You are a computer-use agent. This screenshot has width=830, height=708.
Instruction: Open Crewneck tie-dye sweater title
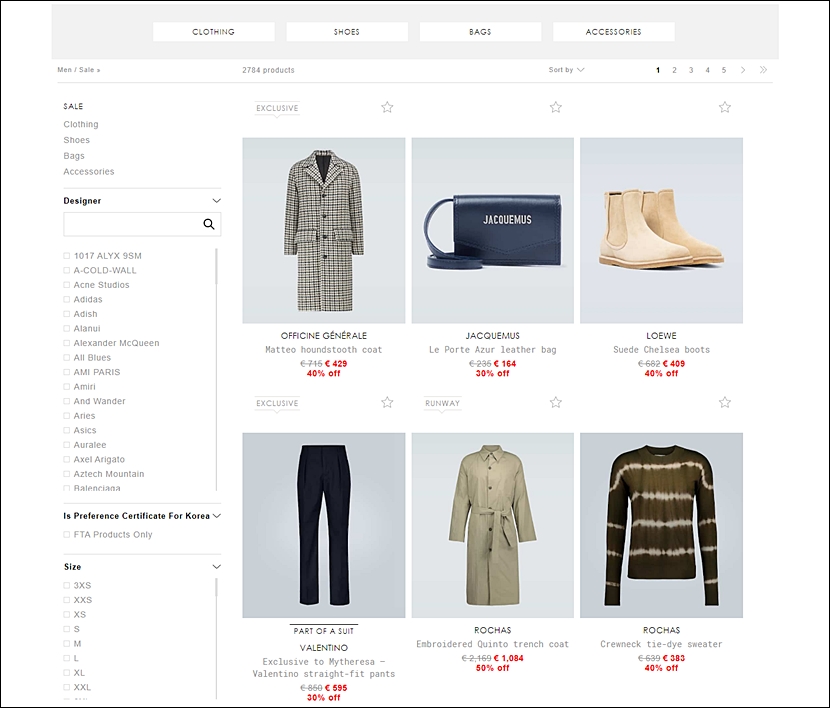pos(662,645)
